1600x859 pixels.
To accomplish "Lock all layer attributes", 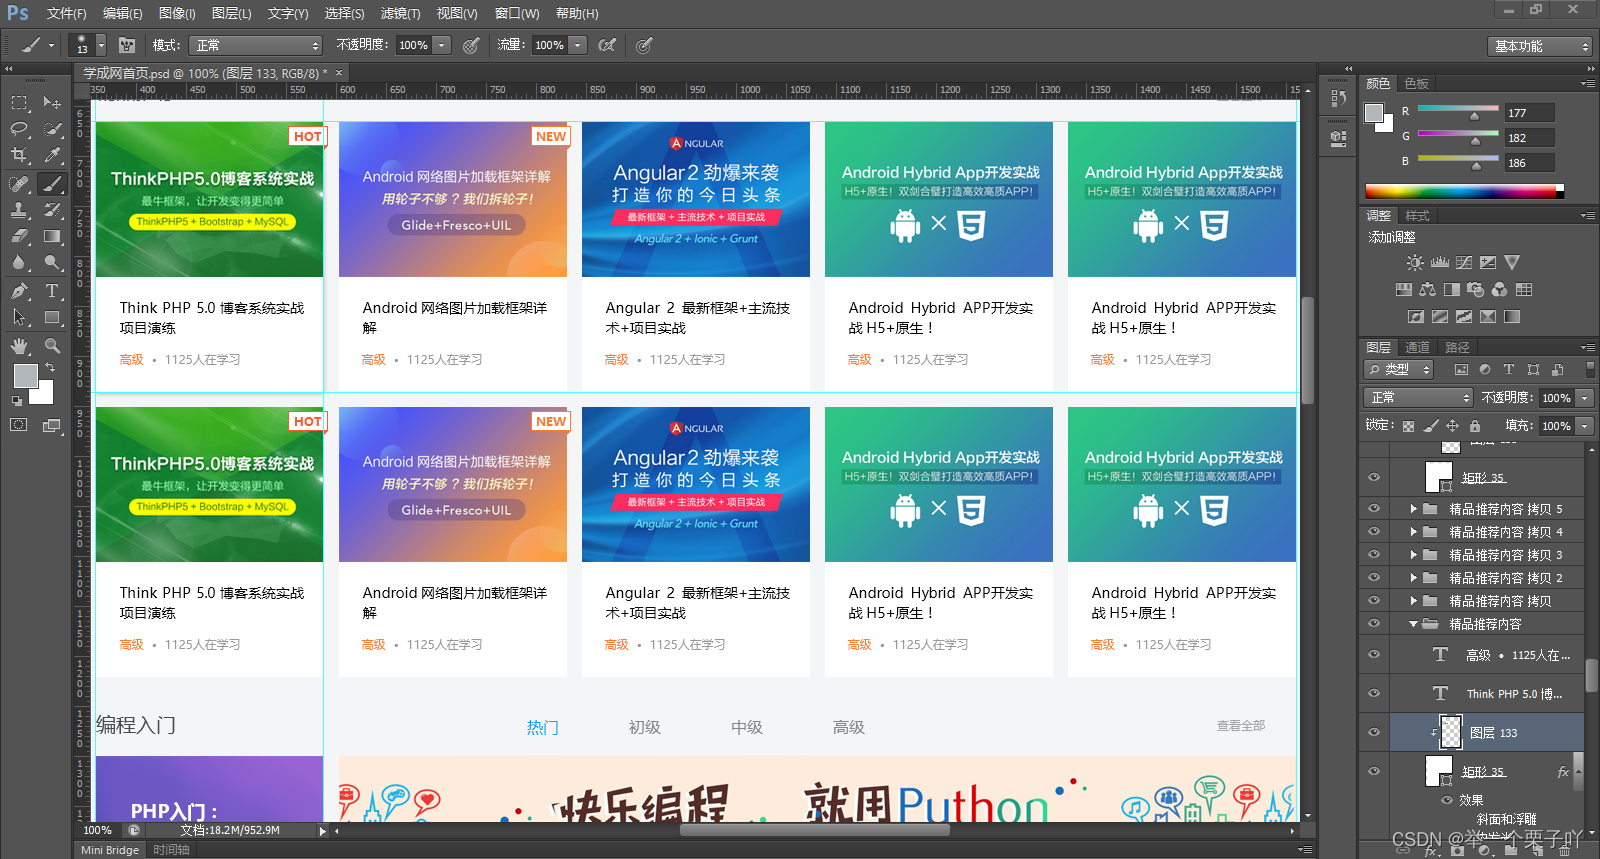I will [1475, 426].
